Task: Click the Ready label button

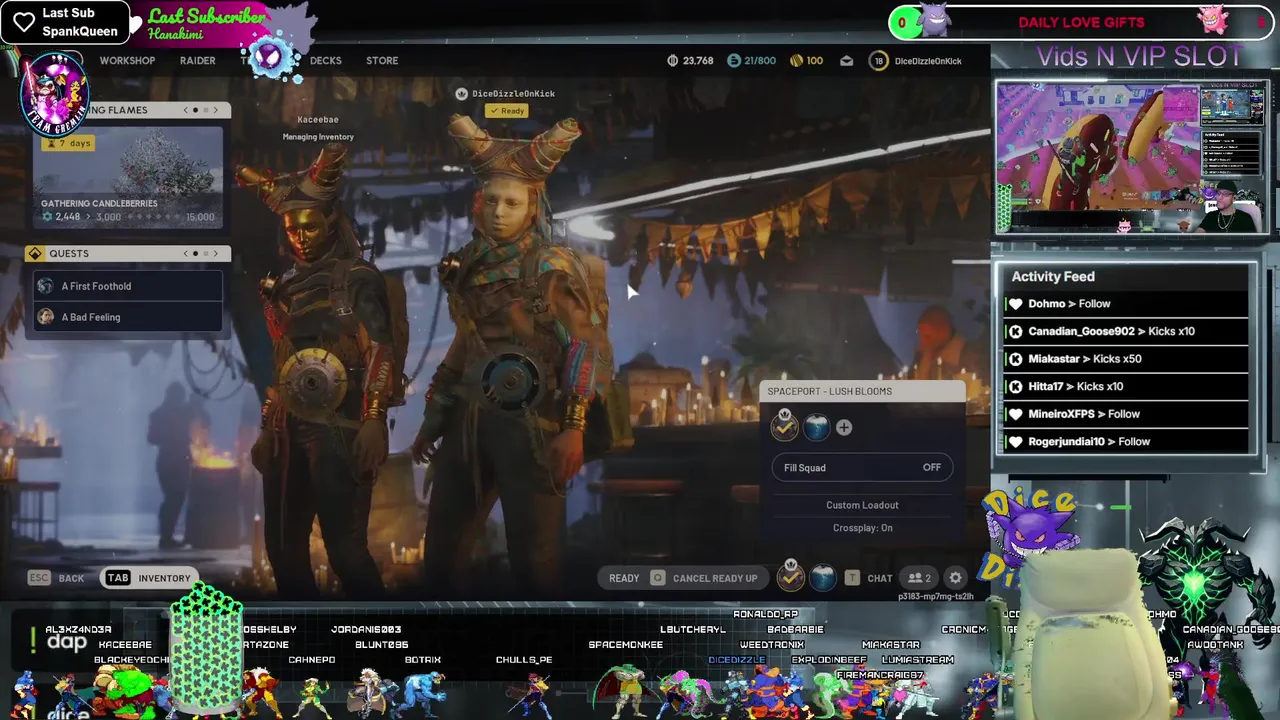Action: click(x=624, y=578)
